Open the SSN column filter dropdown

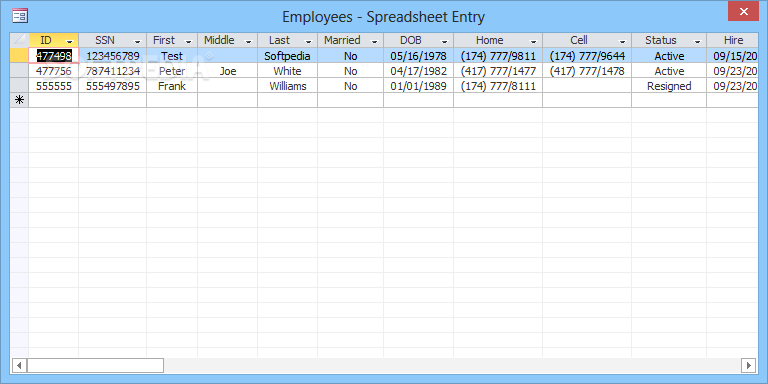(x=138, y=41)
